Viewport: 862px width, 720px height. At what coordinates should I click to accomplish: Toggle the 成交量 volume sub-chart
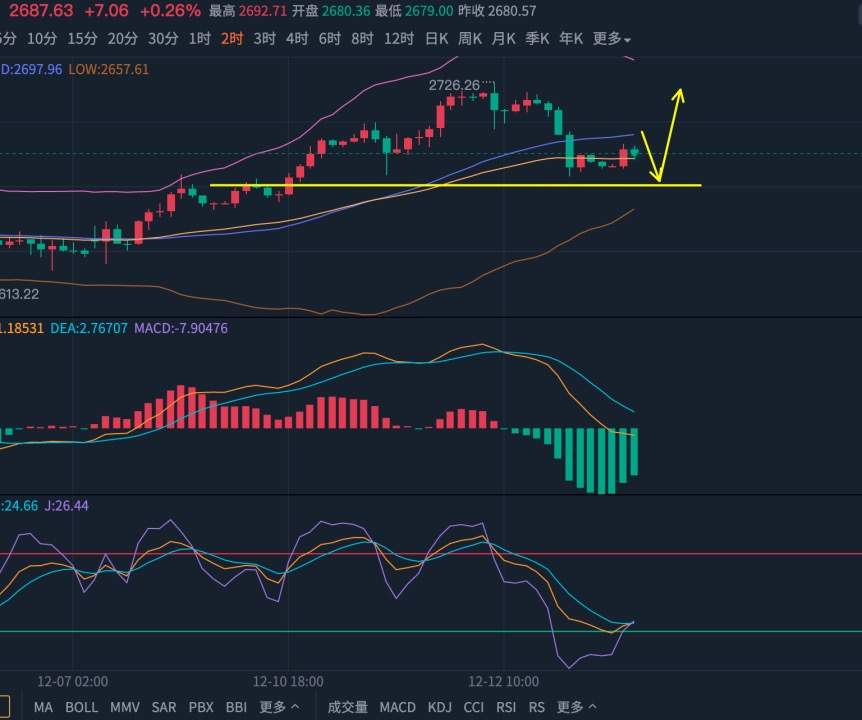click(x=347, y=707)
